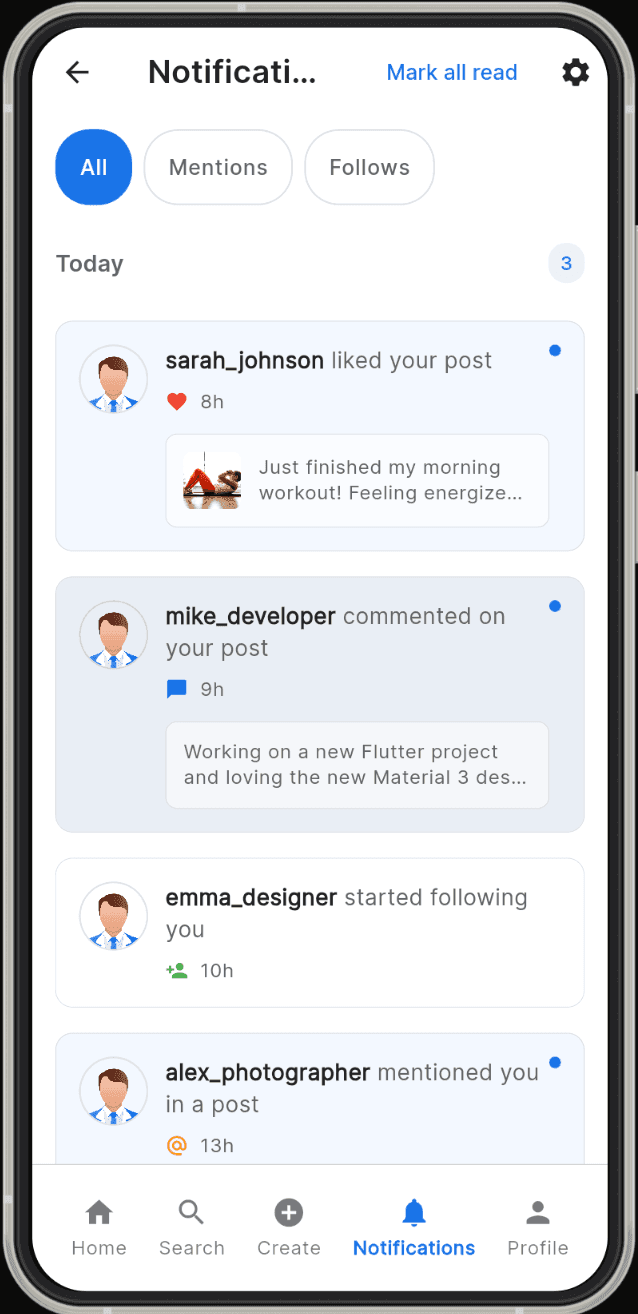Open the Home tab icon

pyautogui.click(x=99, y=1210)
